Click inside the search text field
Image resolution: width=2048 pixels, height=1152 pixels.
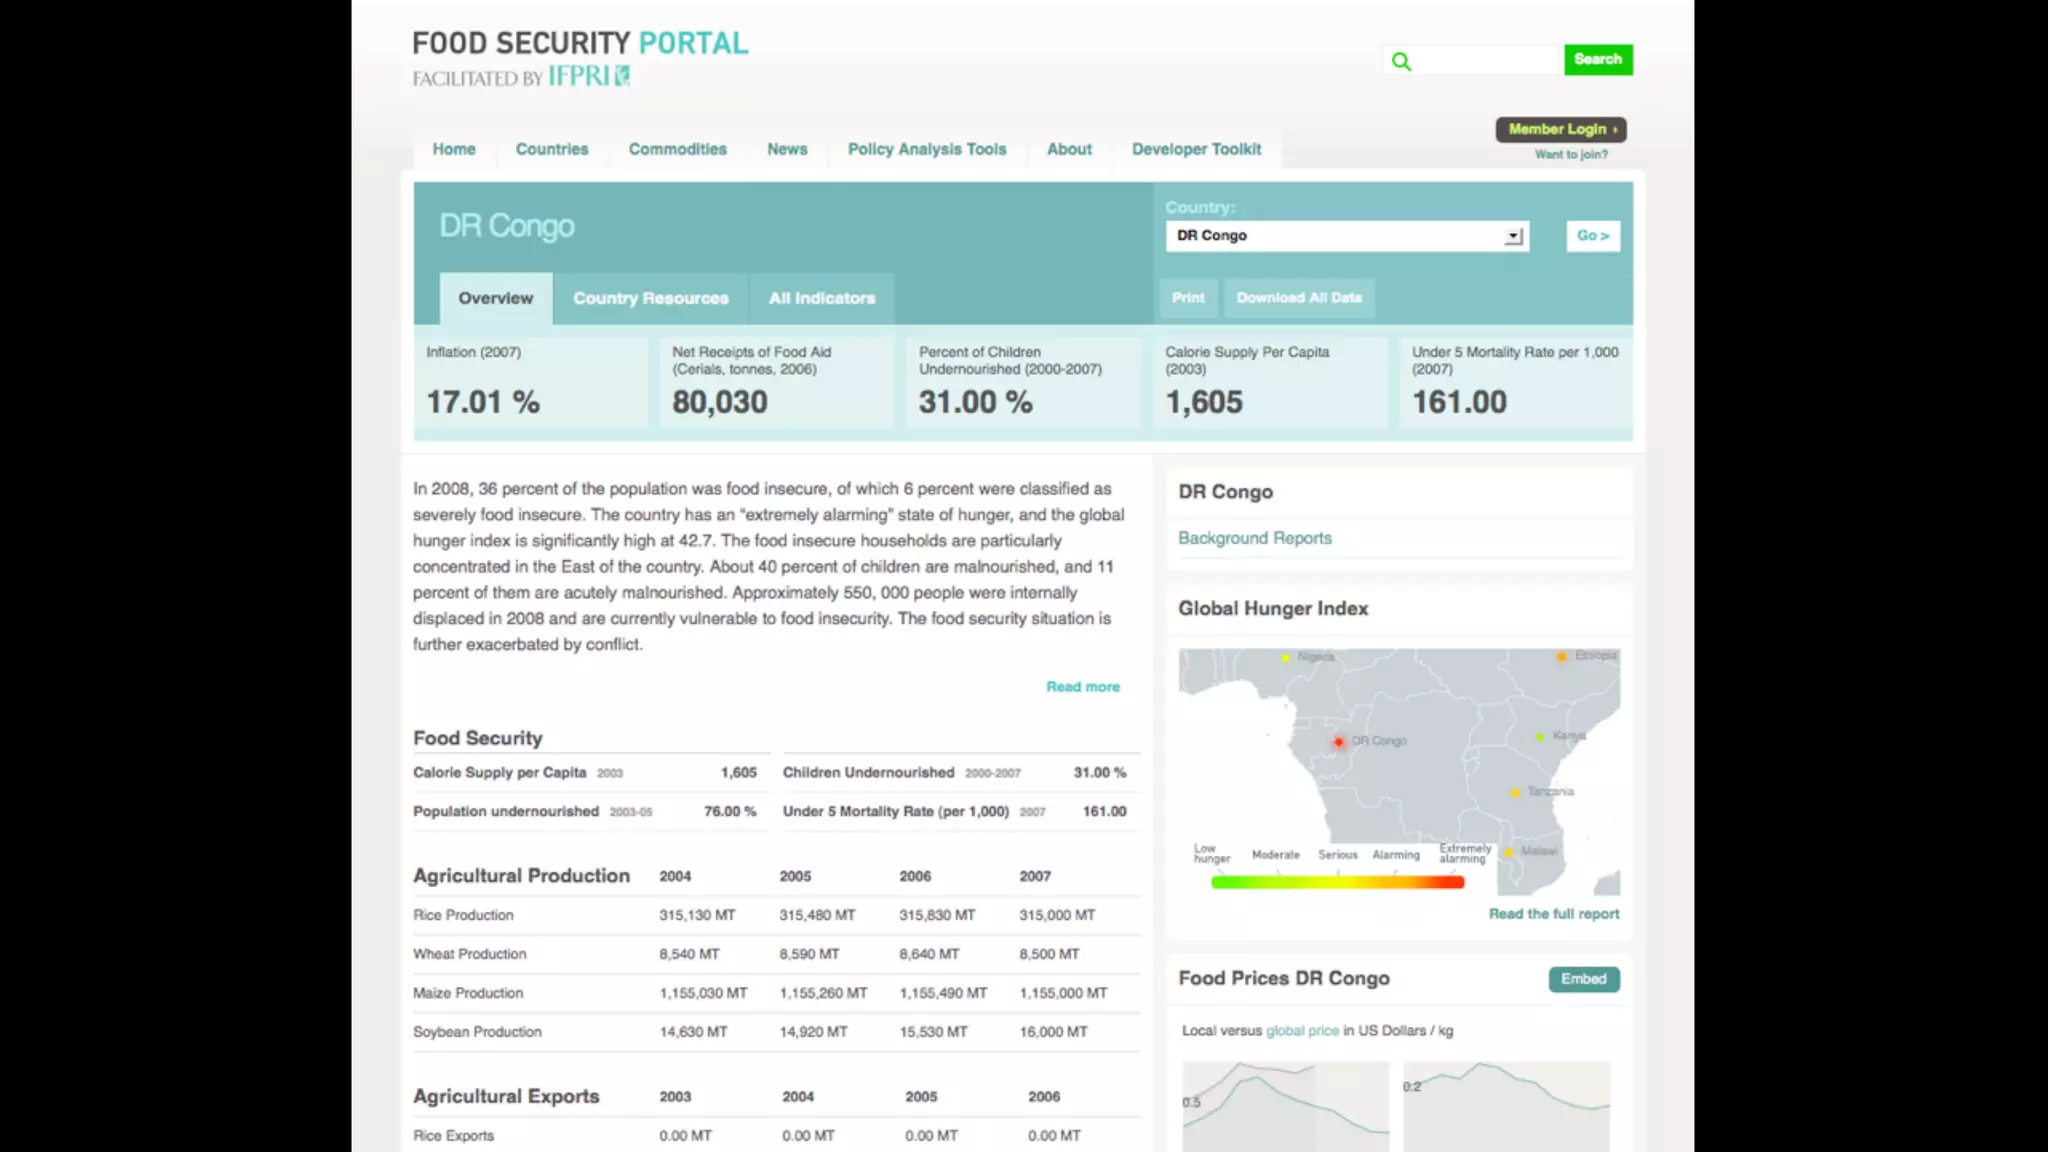(1488, 60)
